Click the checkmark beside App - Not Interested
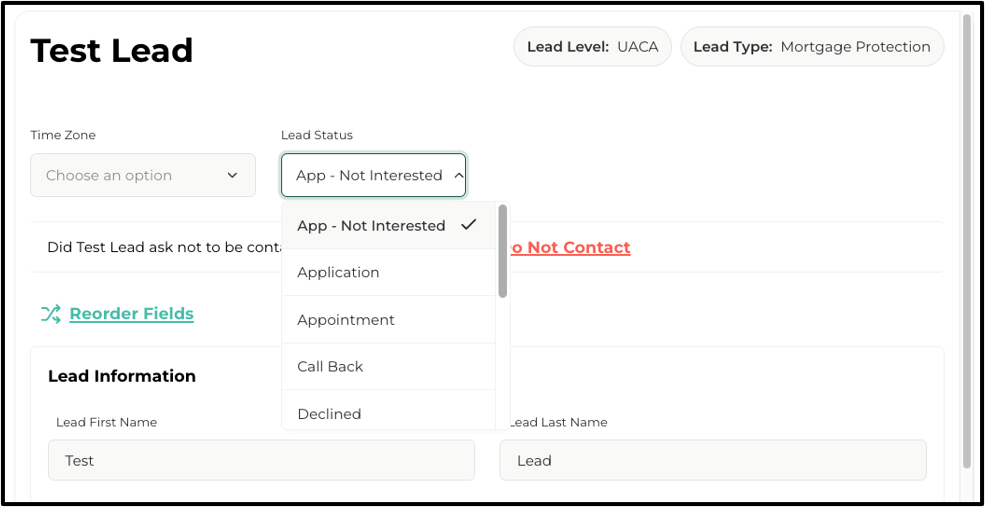This screenshot has height=507, width=985. (x=468, y=225)
